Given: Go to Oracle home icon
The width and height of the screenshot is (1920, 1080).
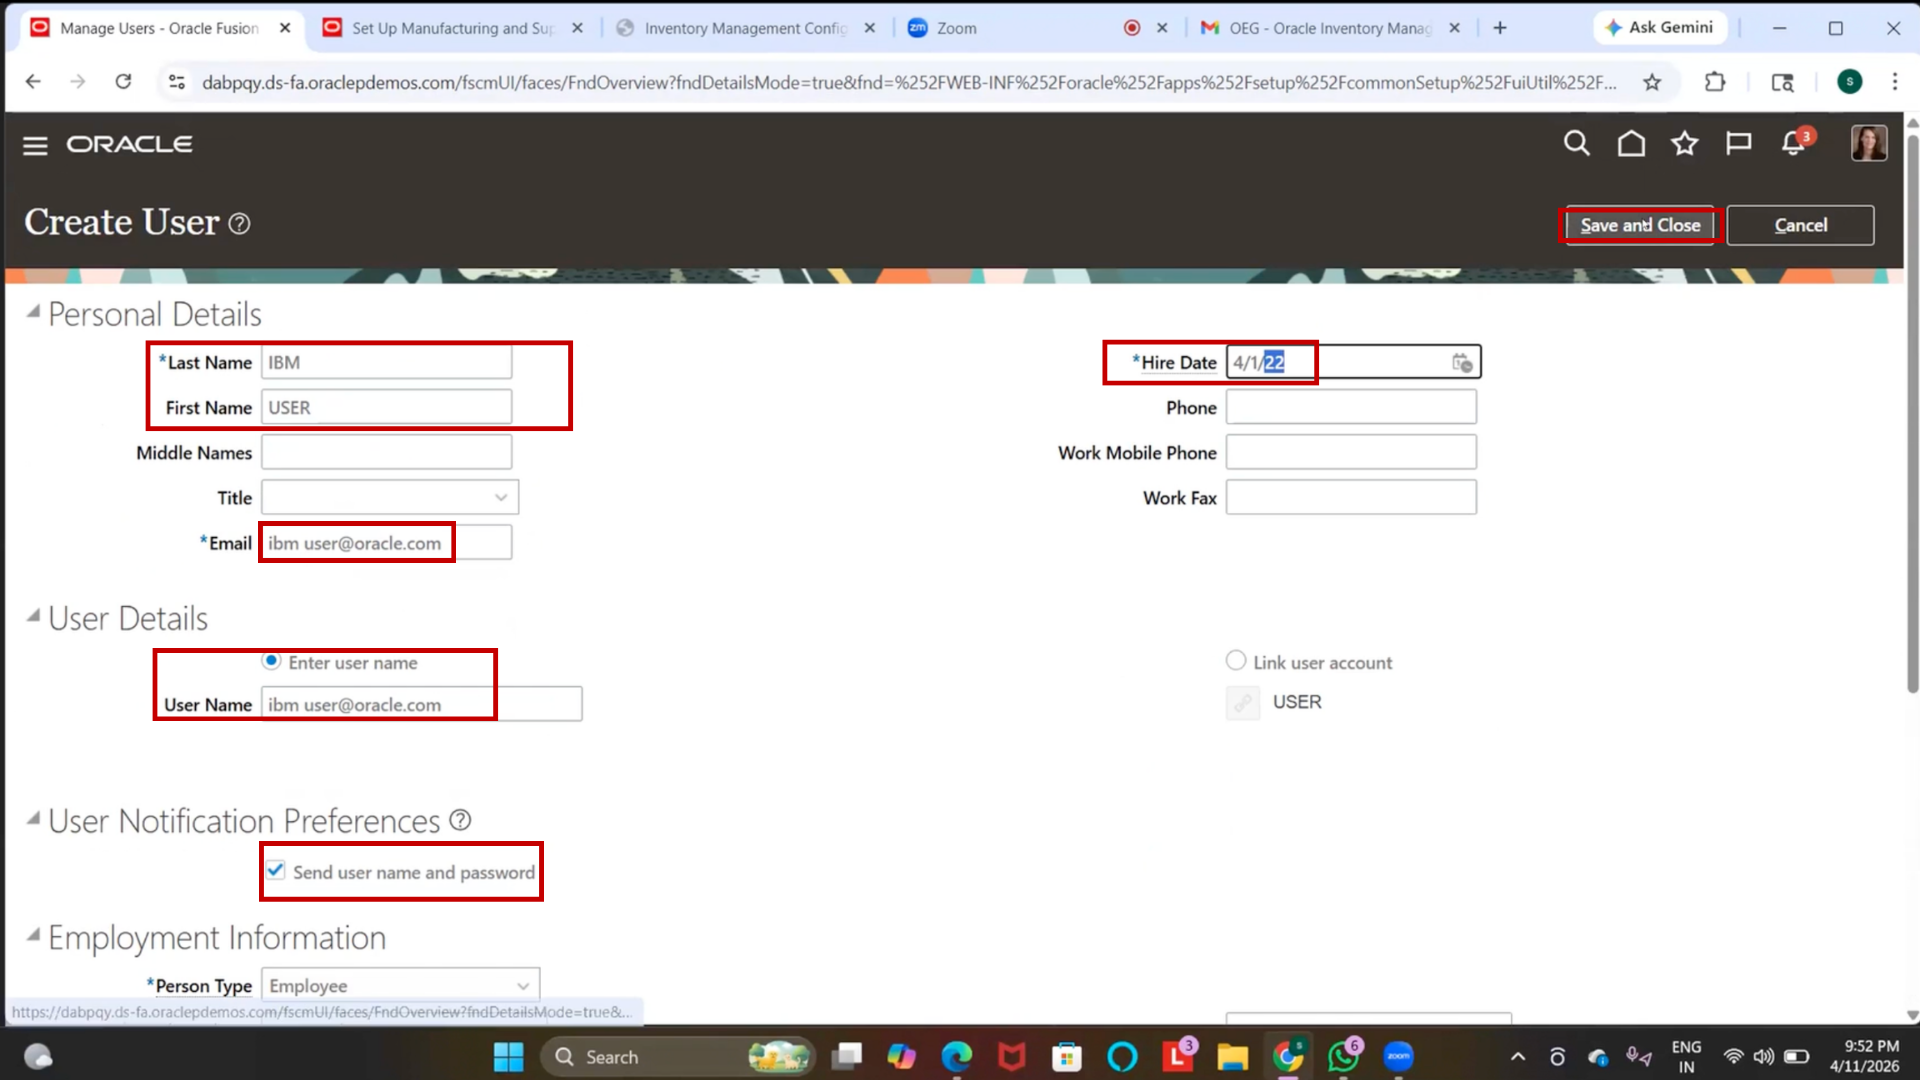Looking at the screenshot, I should [x=1631, y=144].
